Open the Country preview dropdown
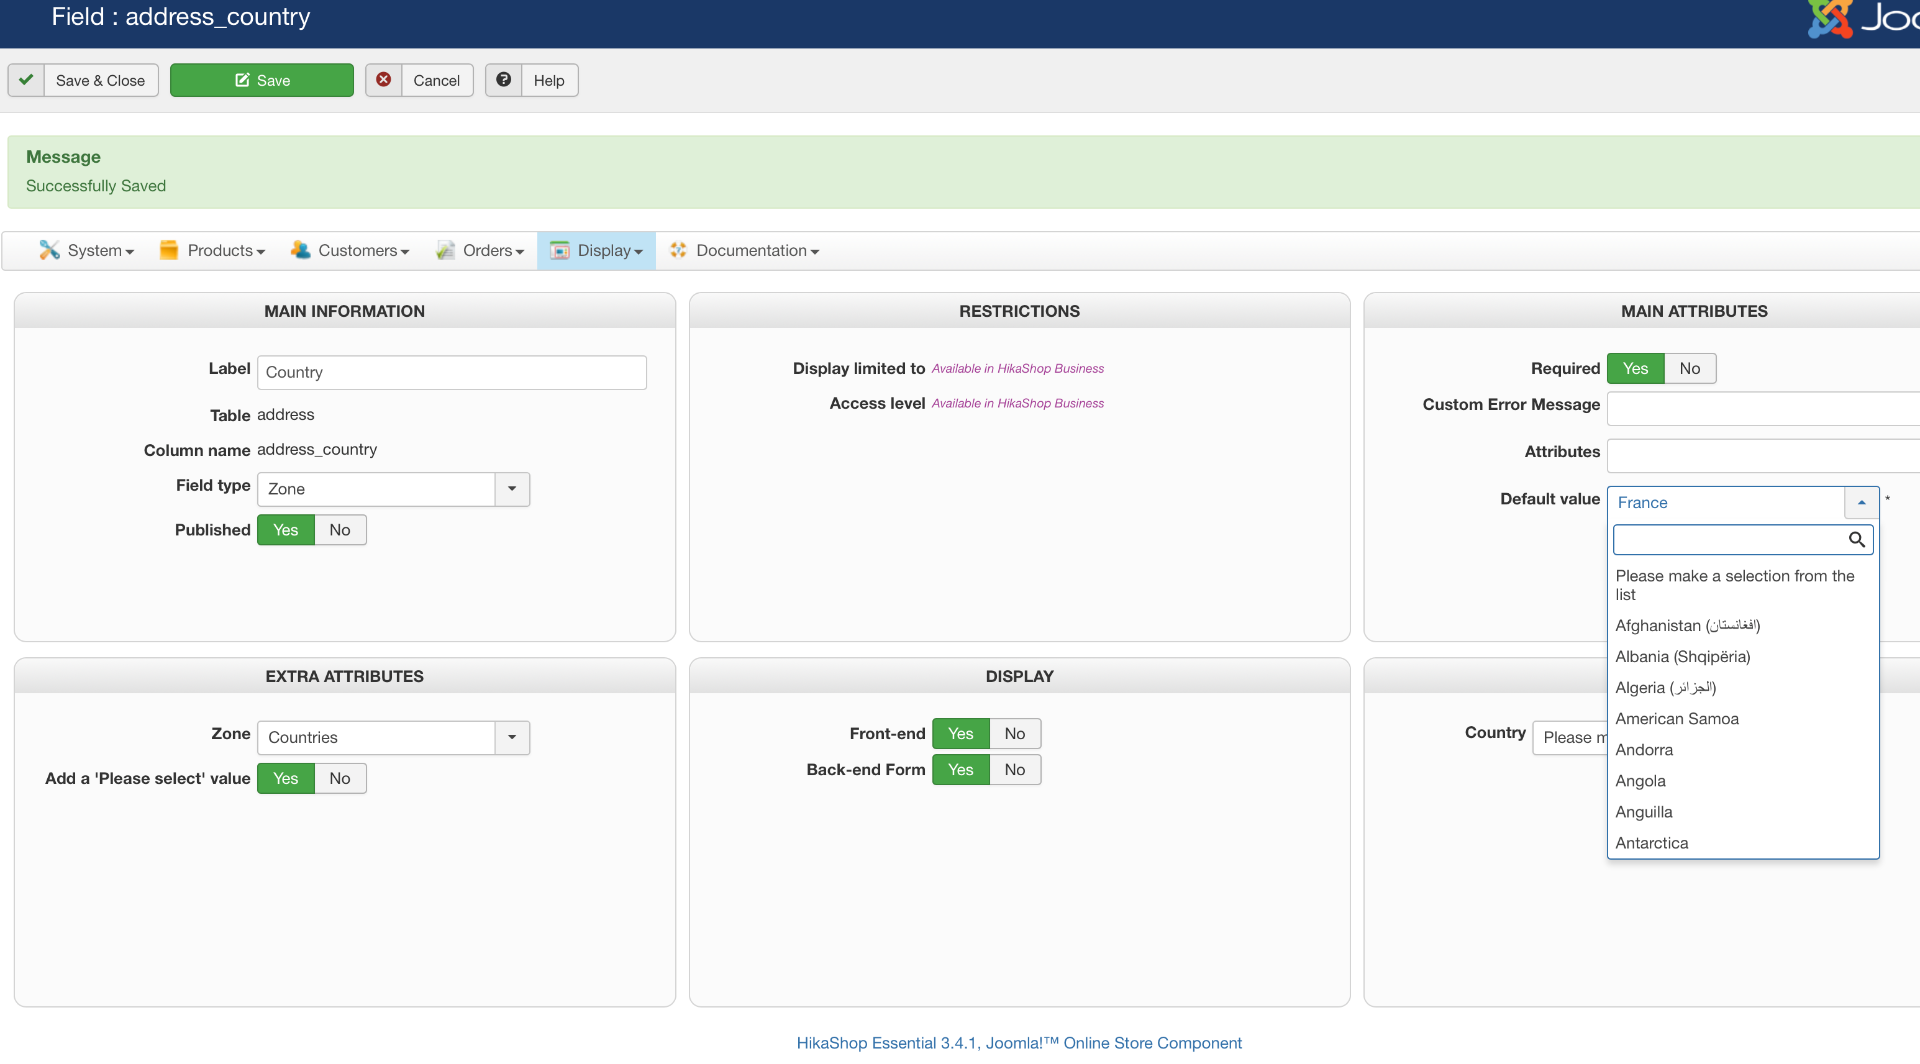Viewport: 1920px width, 1064px height. [1570, 738]
